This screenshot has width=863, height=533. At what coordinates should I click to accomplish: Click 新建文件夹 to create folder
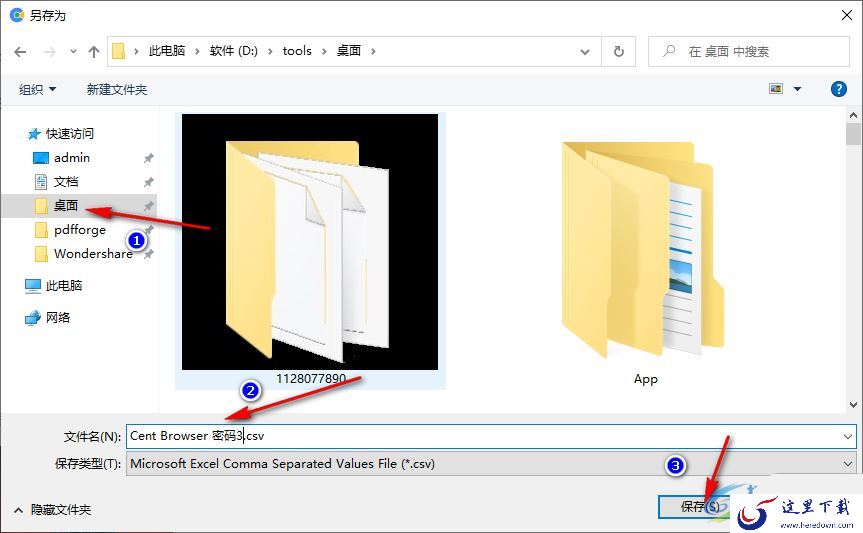[117, 89]
